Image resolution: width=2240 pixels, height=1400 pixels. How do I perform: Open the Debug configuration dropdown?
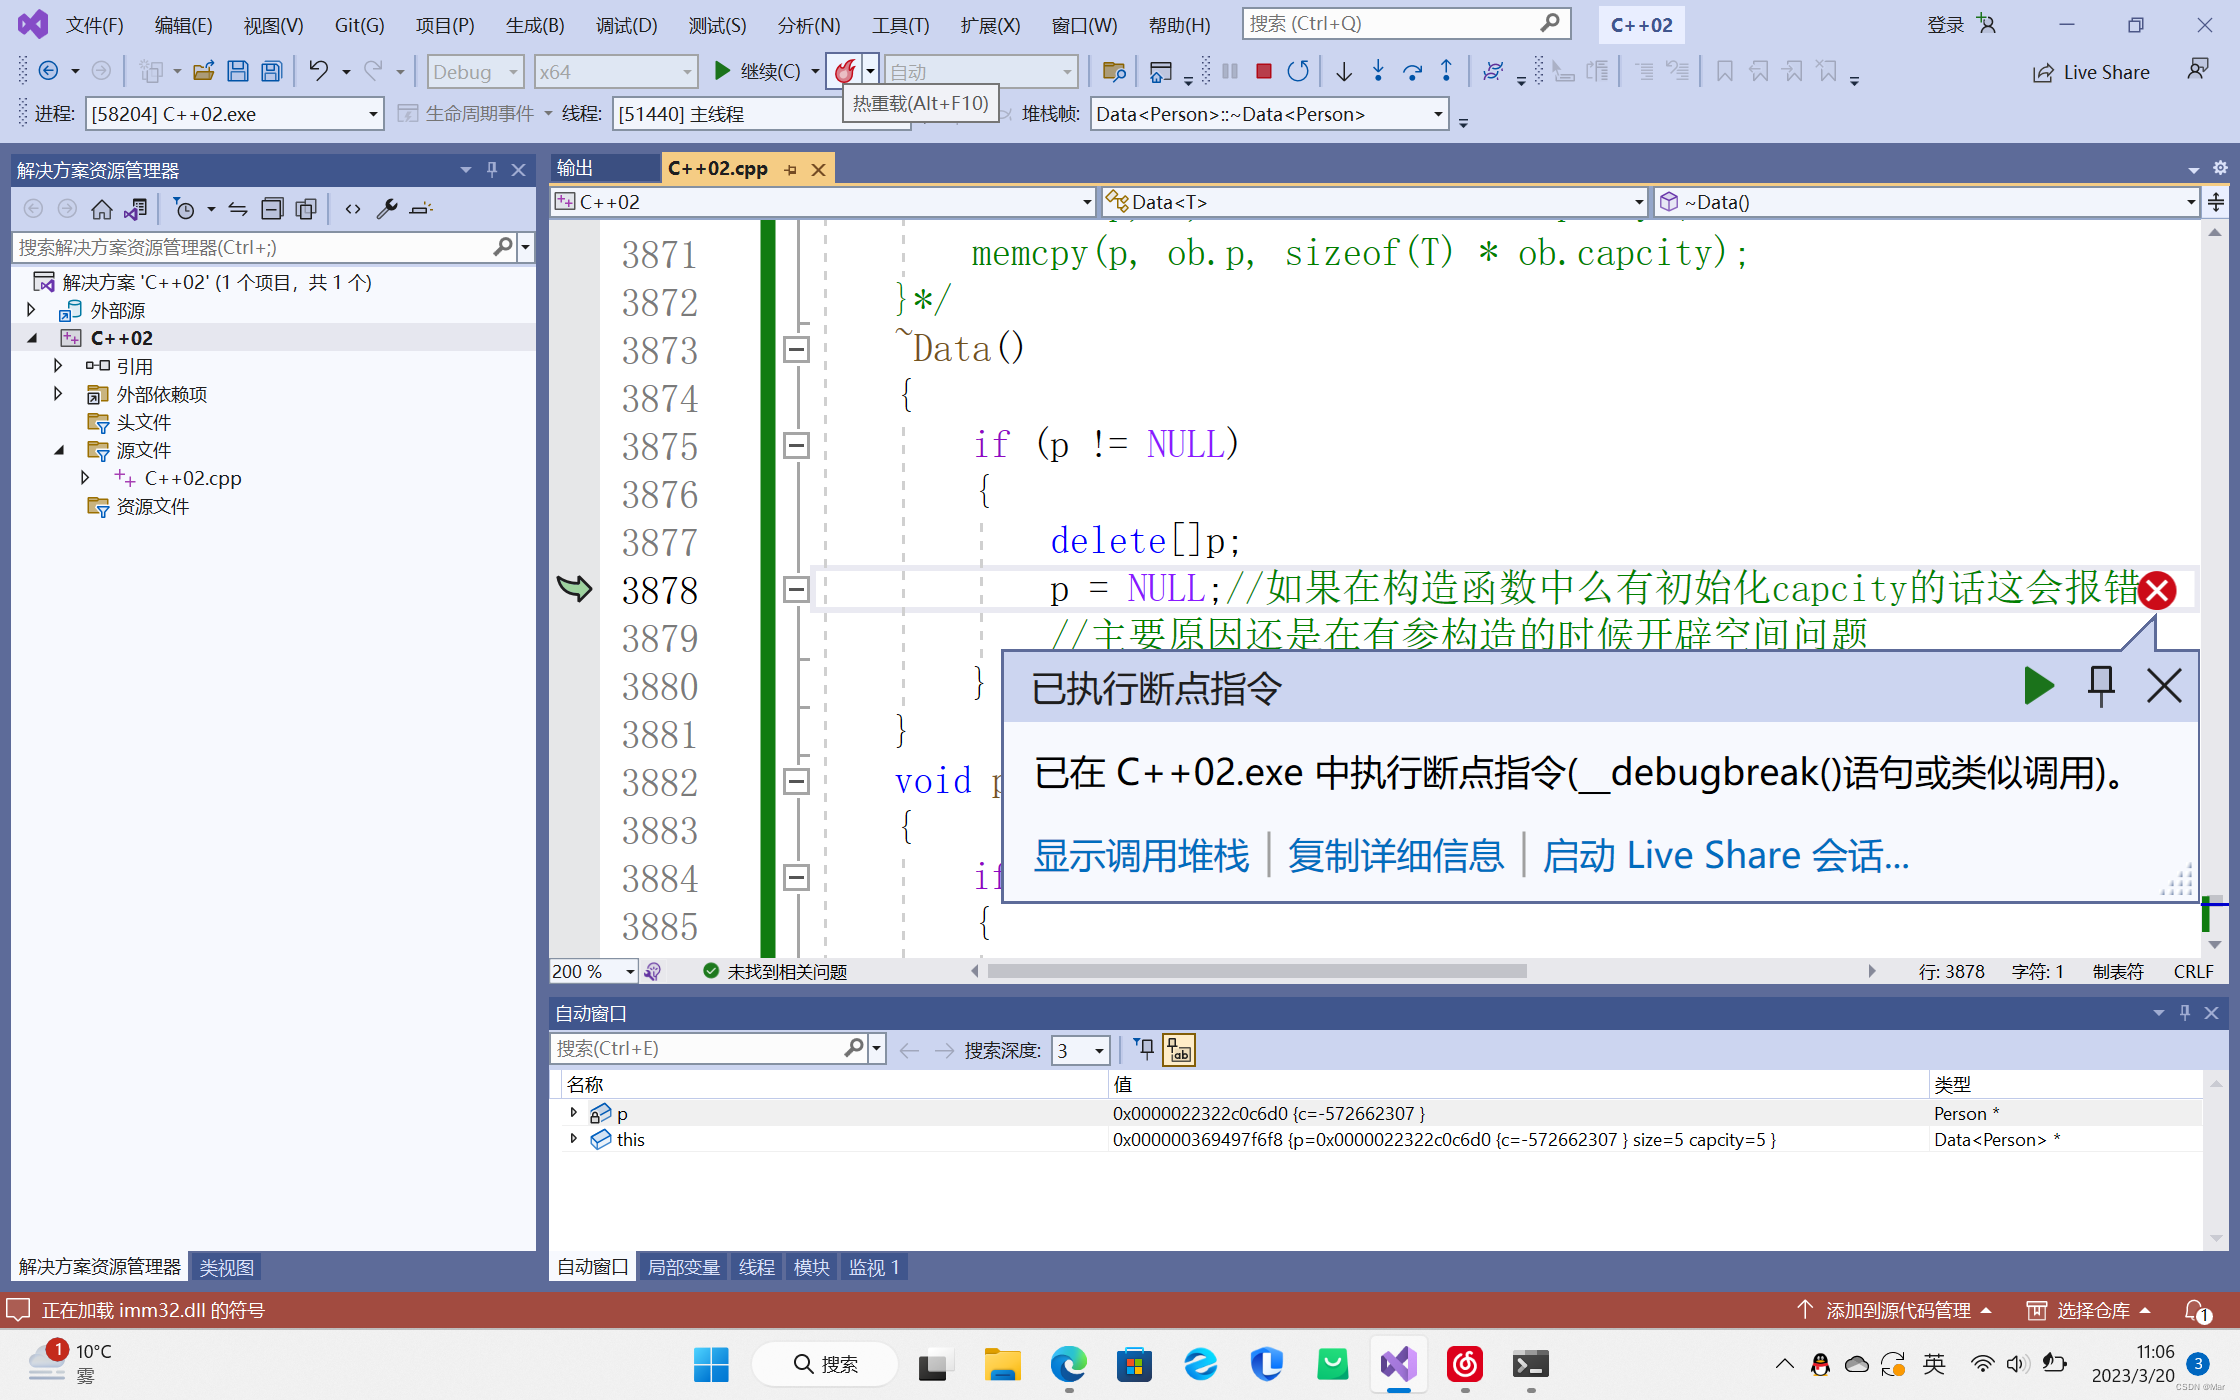click(x=512, y=72)
